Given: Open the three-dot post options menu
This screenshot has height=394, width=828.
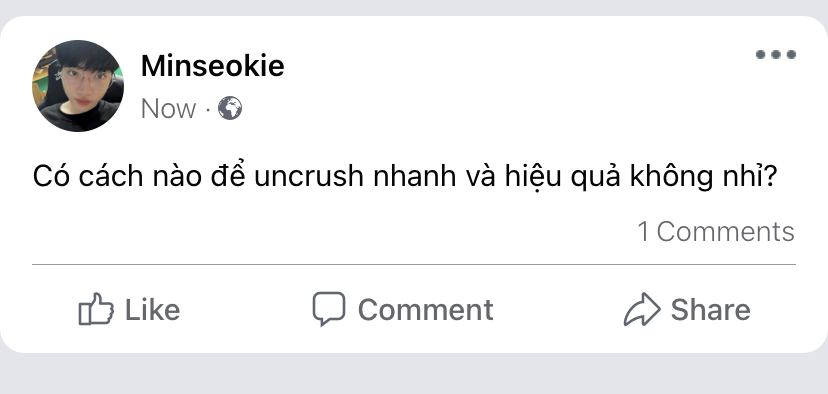Looking at the screenshot, I should pyautogui.click(x=776, y=54).
